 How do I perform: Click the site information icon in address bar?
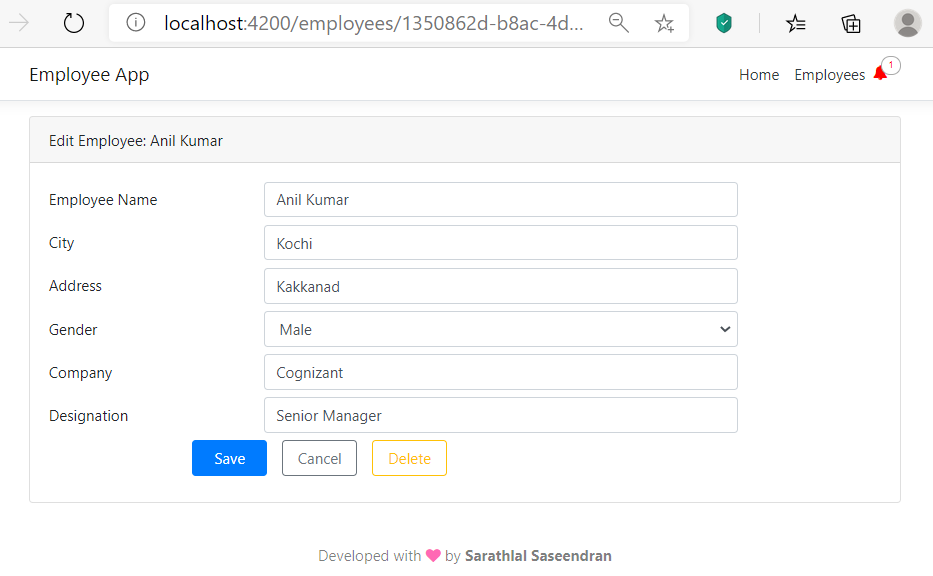pos(135,22)
